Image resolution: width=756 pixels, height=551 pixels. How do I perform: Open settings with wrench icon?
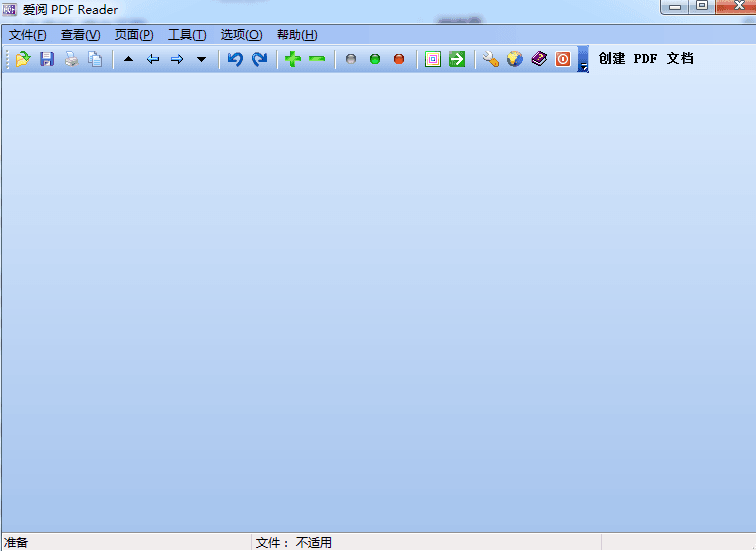[490, 59]
